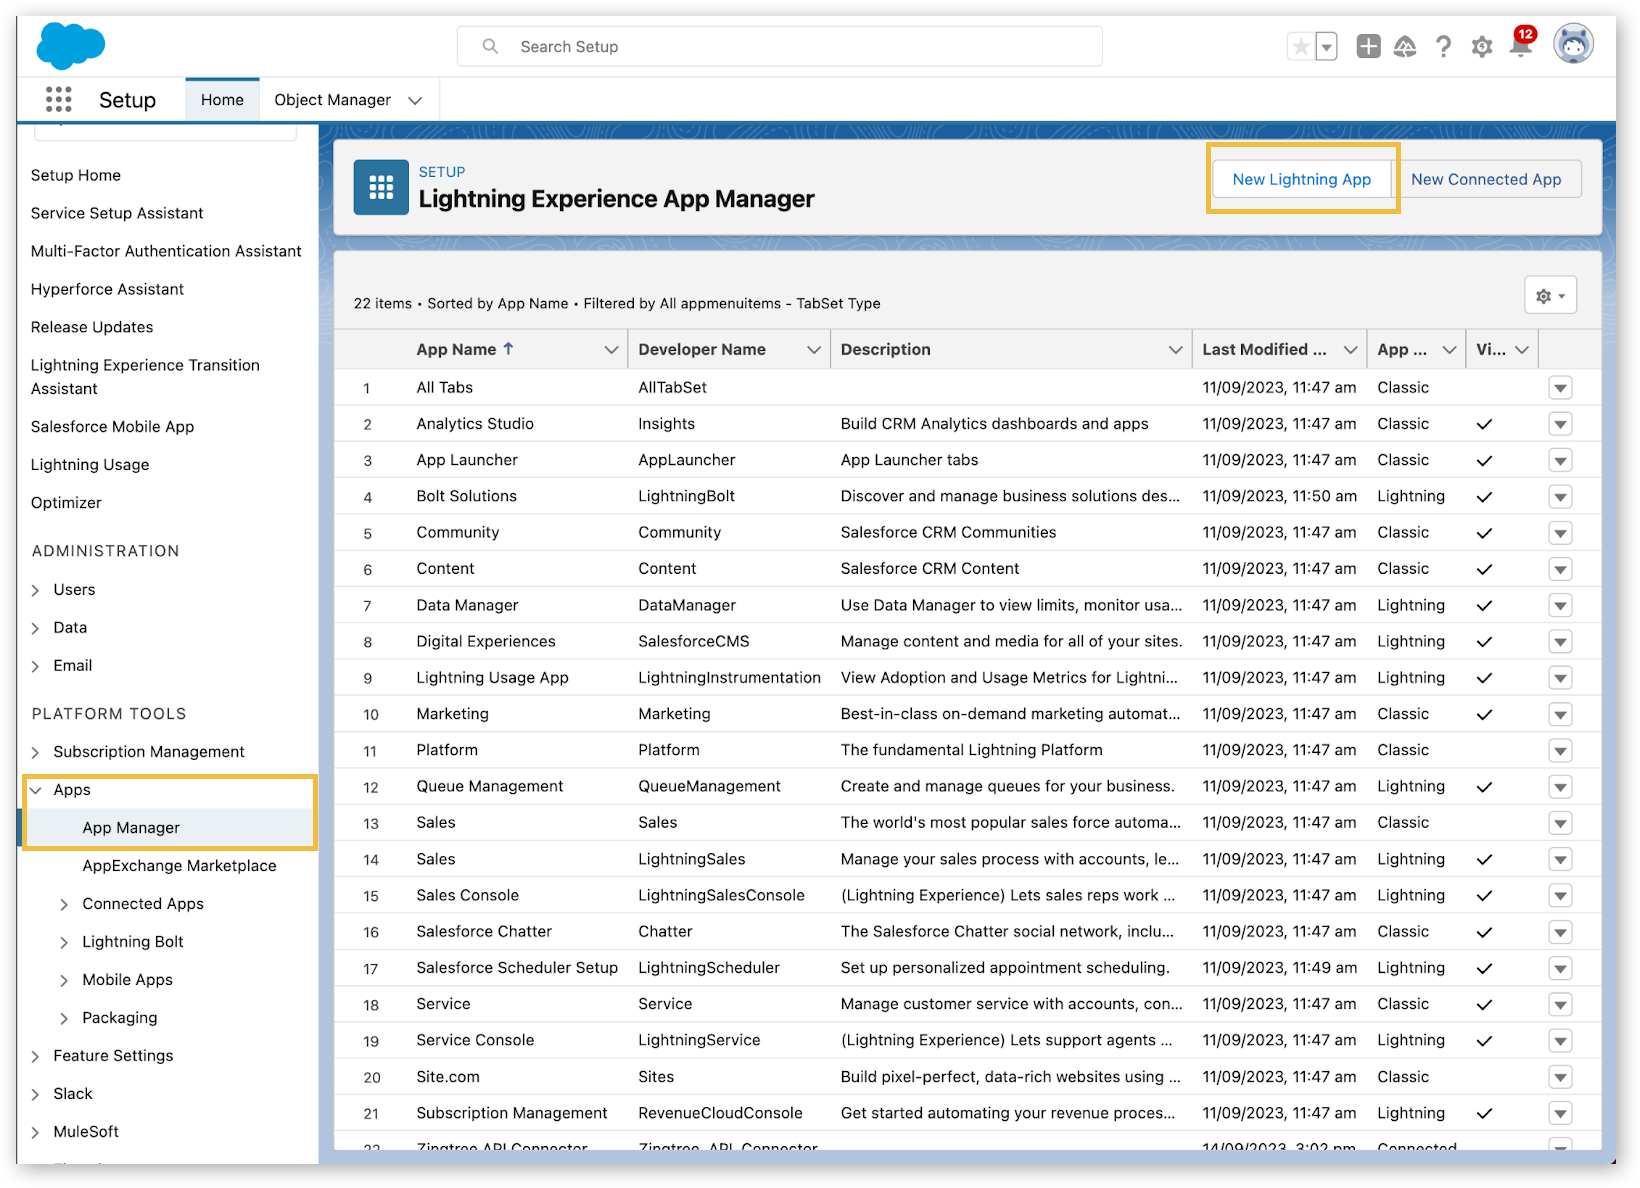Expand the MuleSoft tree node
Viewport: 1640px width, 1188px height.
(x=36, y=1132)
